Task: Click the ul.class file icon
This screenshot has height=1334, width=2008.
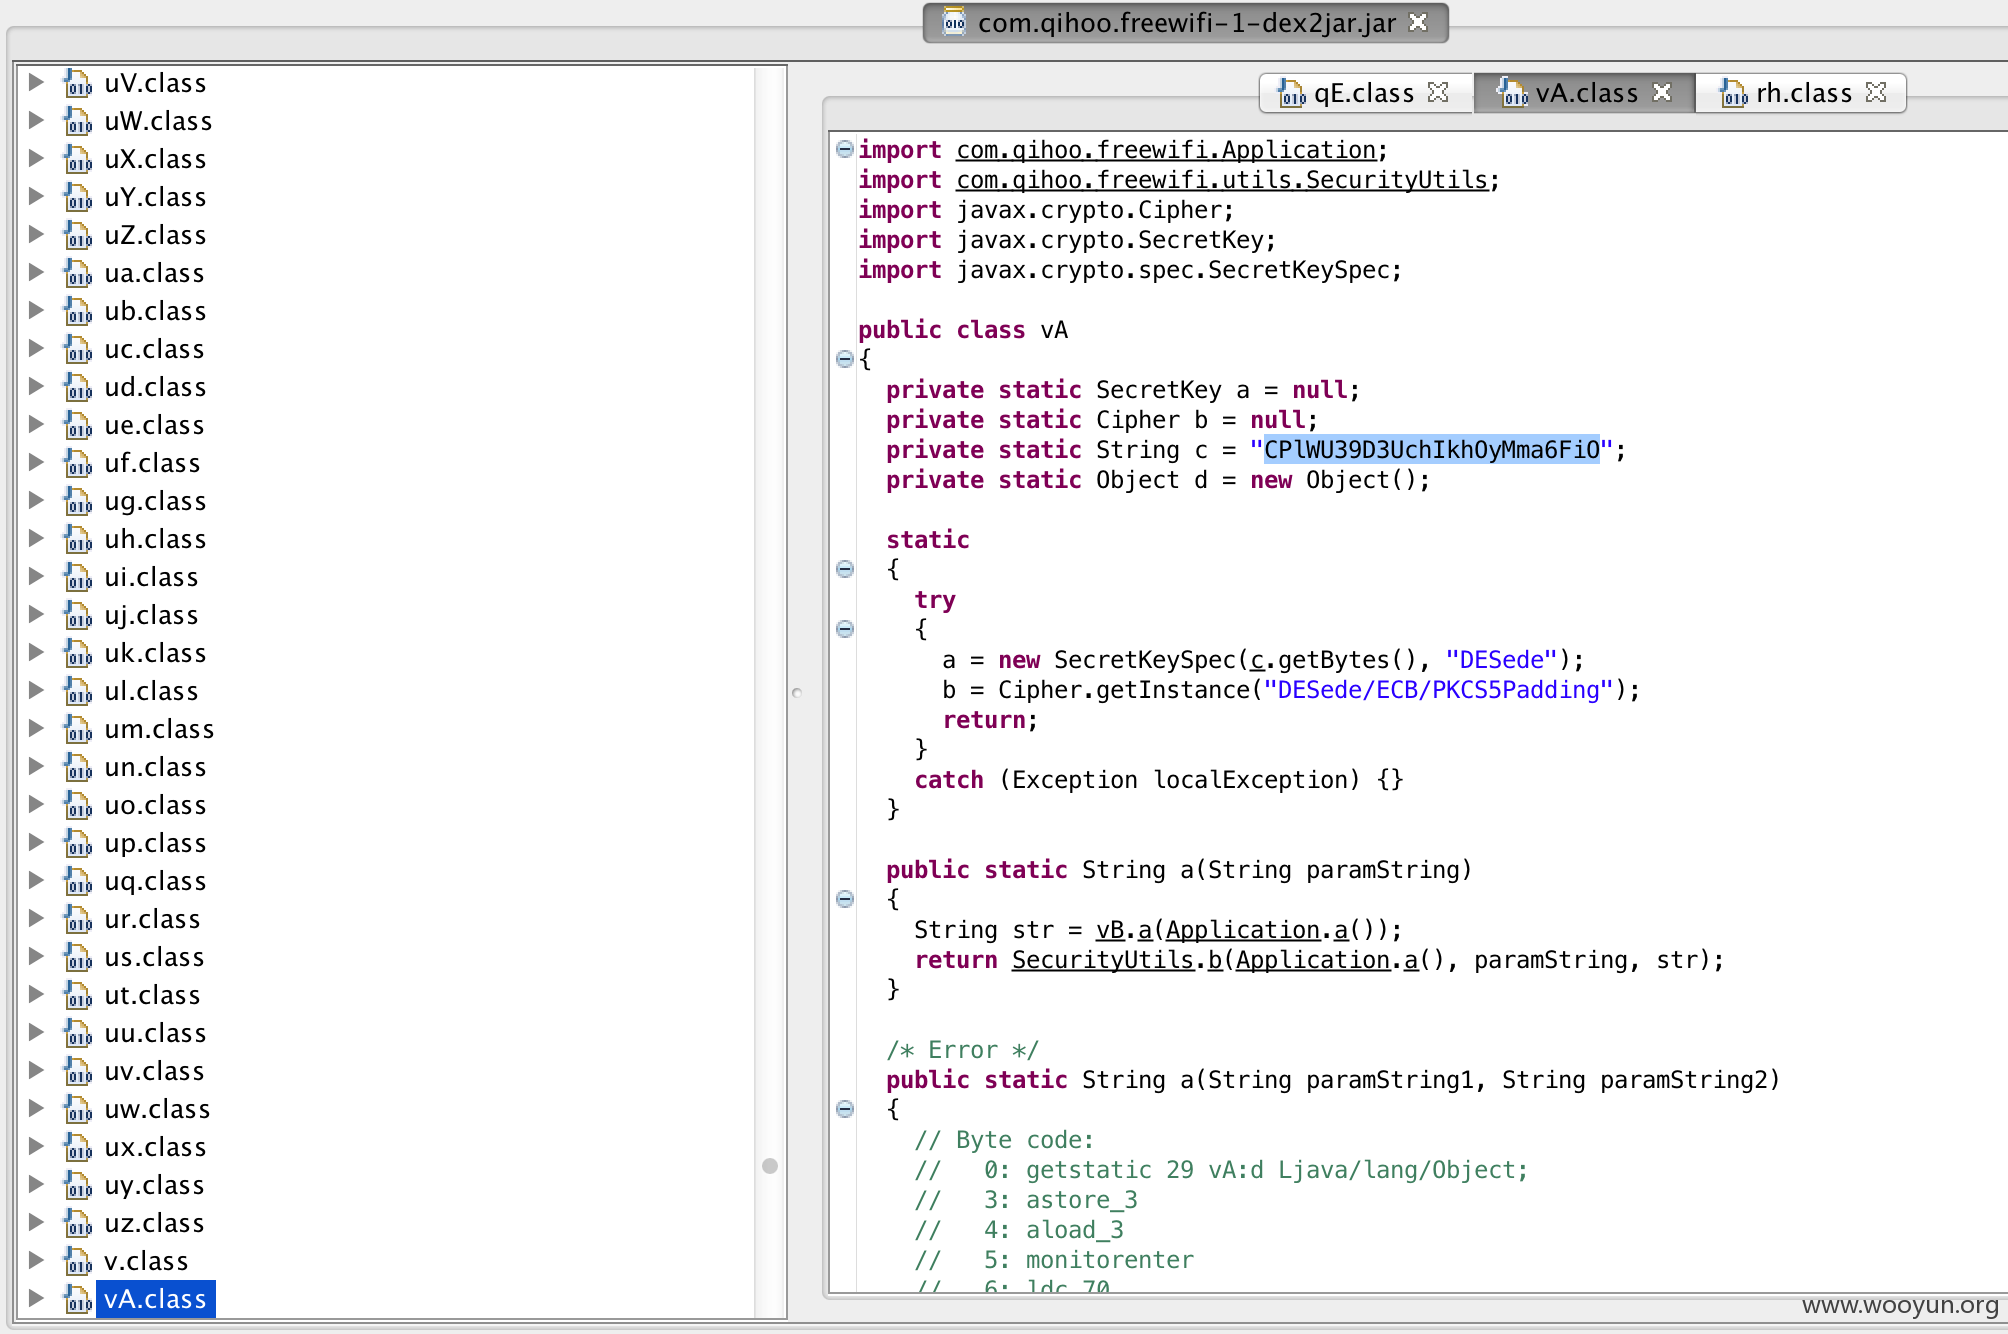Action: point(78,691)
